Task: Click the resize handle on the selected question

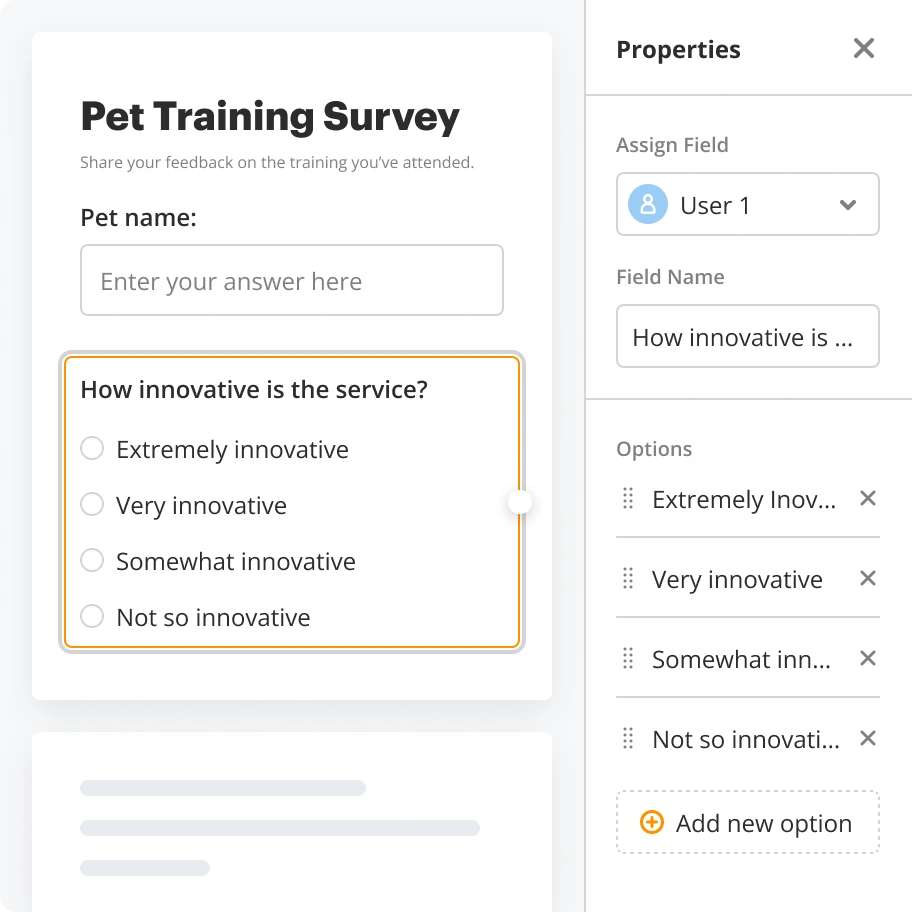Action: pyautogui.click(x=519, y=502)
